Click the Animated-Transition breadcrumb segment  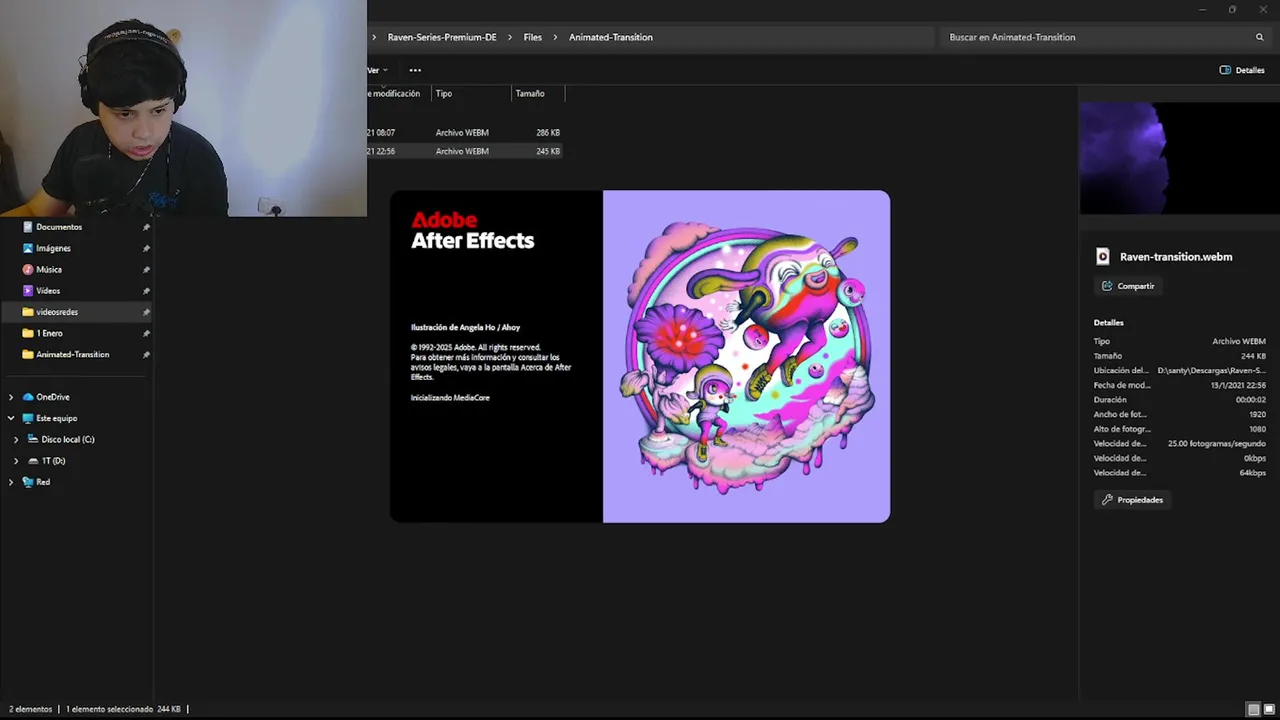(x=611, y=37)
